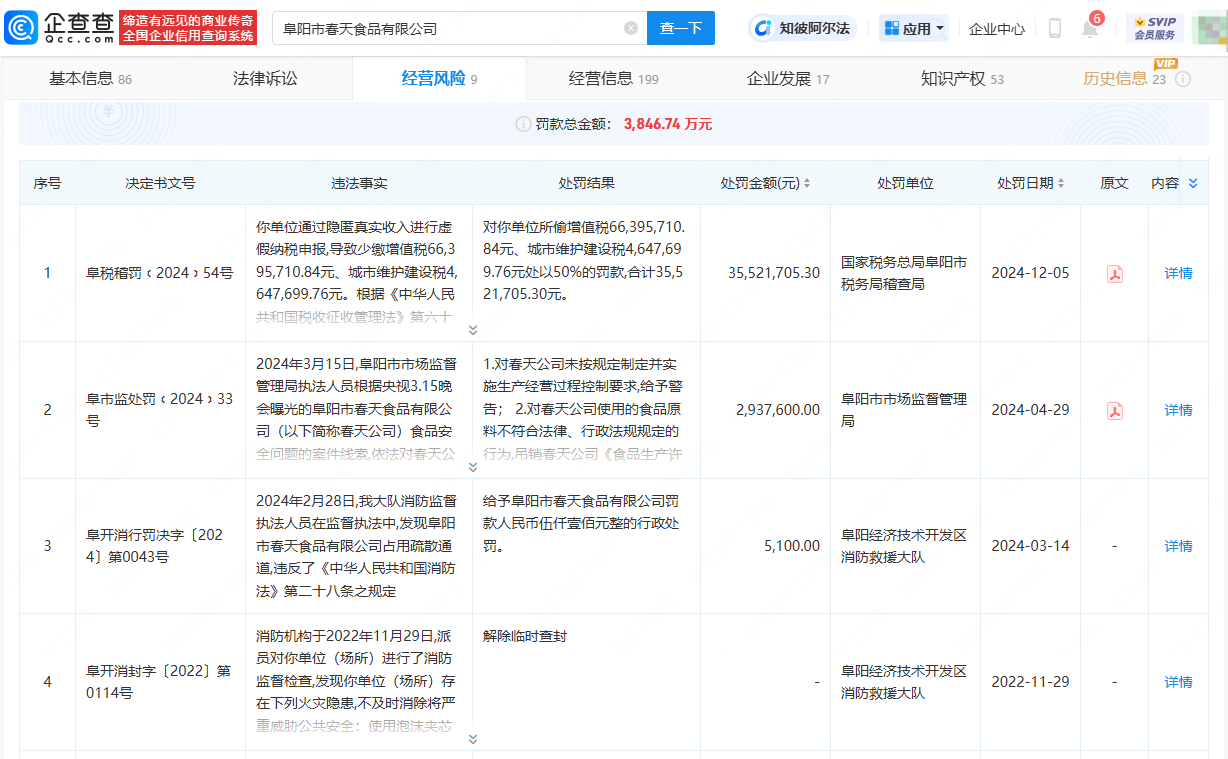The height and width of the screenshot is (759, 1228).
Task: Click the 知彼阿尔法 assistant button
Action: pyautogui.click(x=804, y=28)
